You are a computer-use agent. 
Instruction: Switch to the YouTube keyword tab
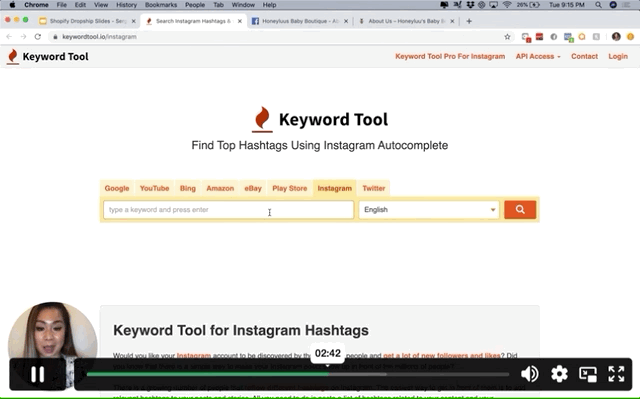click(154, 188)
